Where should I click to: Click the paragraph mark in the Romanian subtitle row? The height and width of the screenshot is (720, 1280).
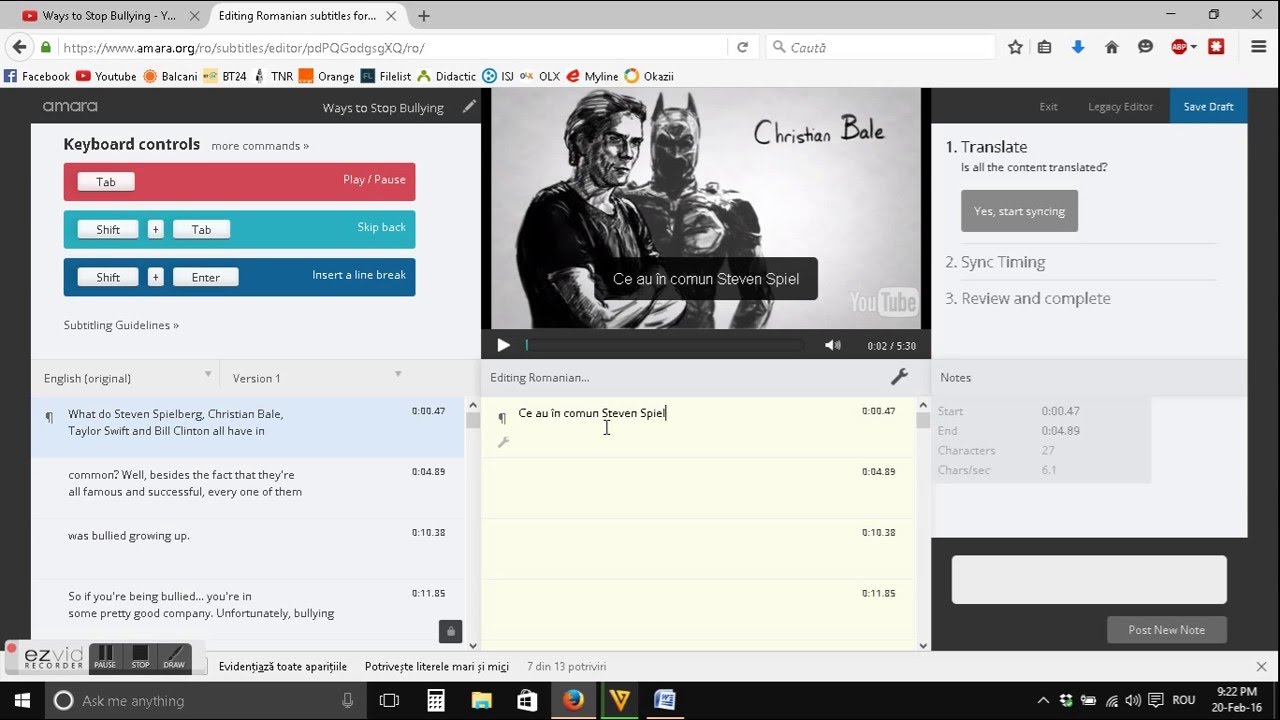502,418
